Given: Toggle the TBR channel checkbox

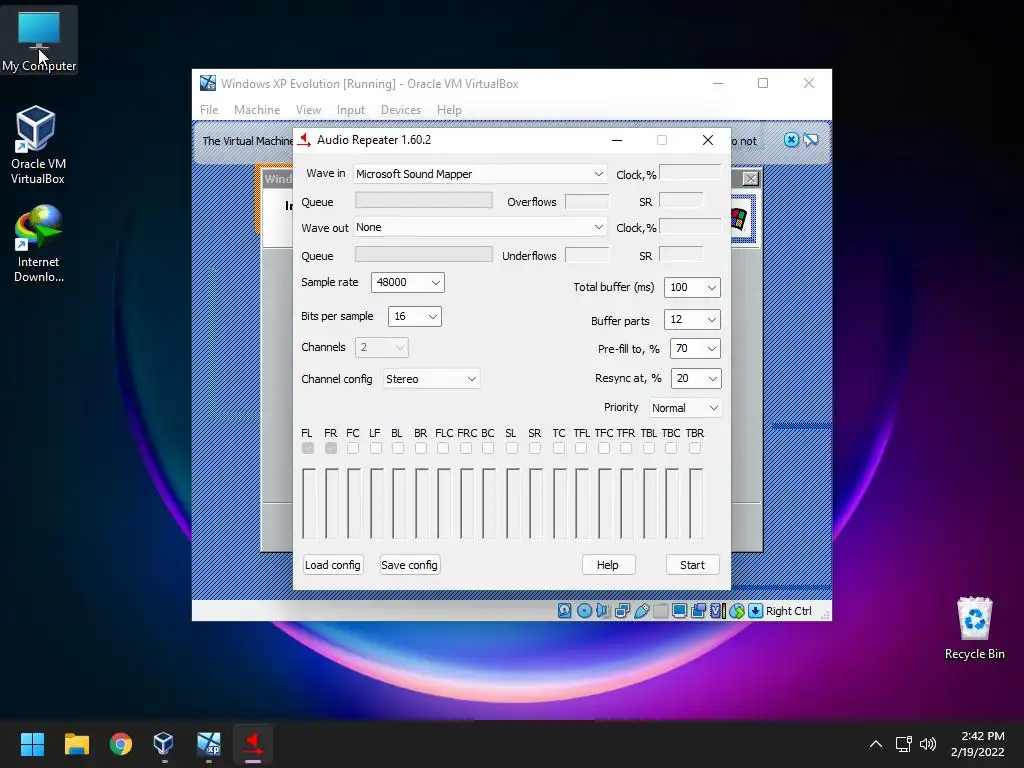Looking at the screenshot, I should point(695,448).
